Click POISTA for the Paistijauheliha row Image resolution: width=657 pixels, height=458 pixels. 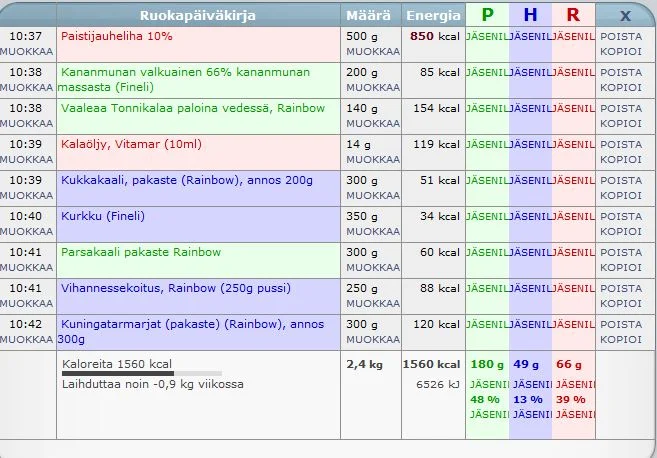[x=621, y=36]
